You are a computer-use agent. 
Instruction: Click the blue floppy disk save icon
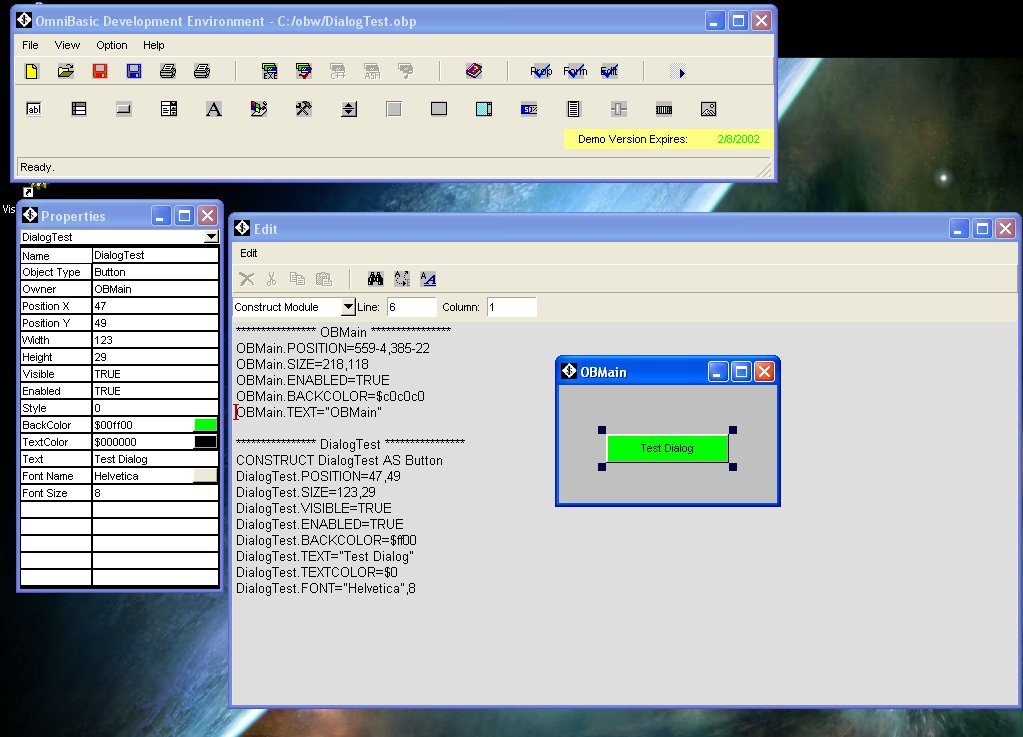coord(134,71)
